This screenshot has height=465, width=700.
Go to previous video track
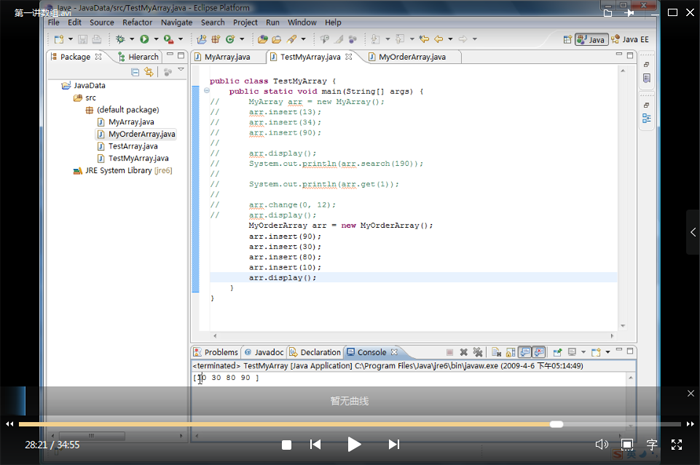tap(315, 444)
